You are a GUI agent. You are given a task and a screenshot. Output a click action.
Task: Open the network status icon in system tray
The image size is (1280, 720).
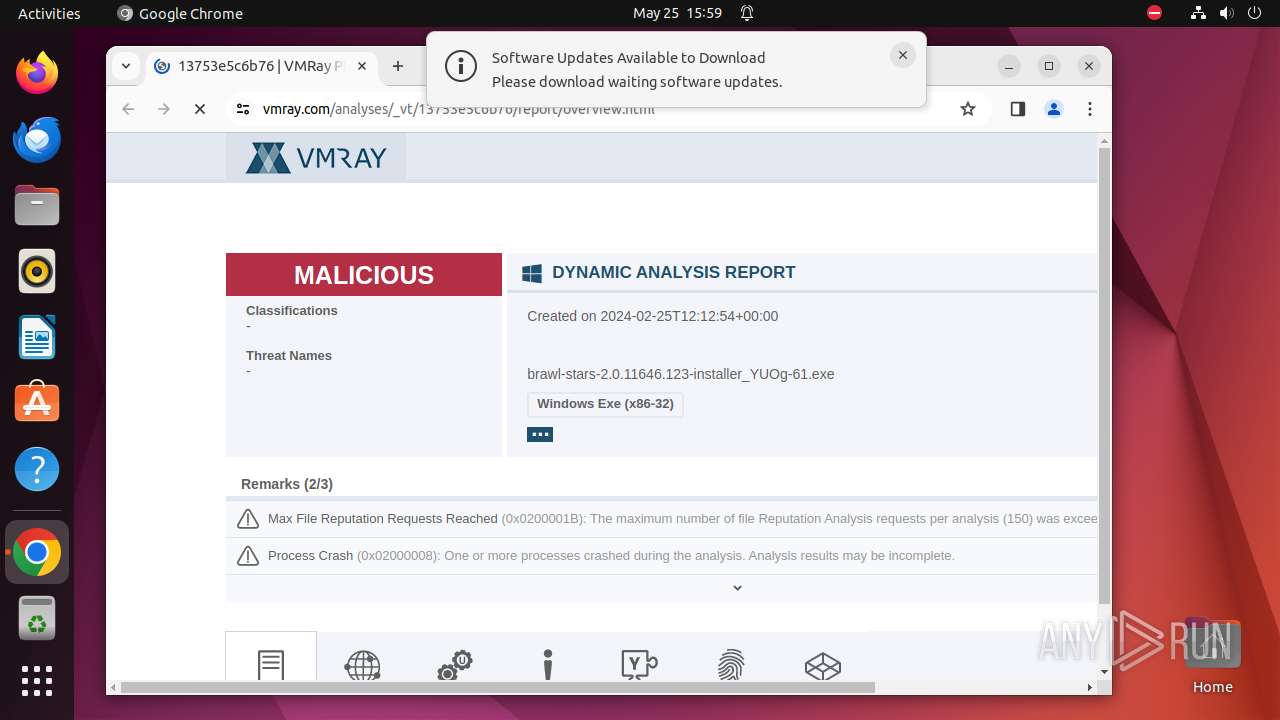point(1199,13)
